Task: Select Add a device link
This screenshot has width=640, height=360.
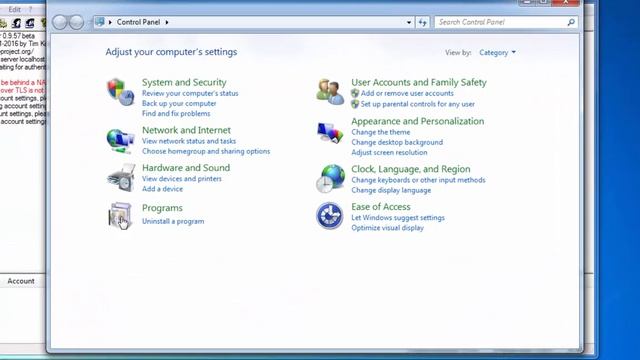Action: tap(162, 189)
